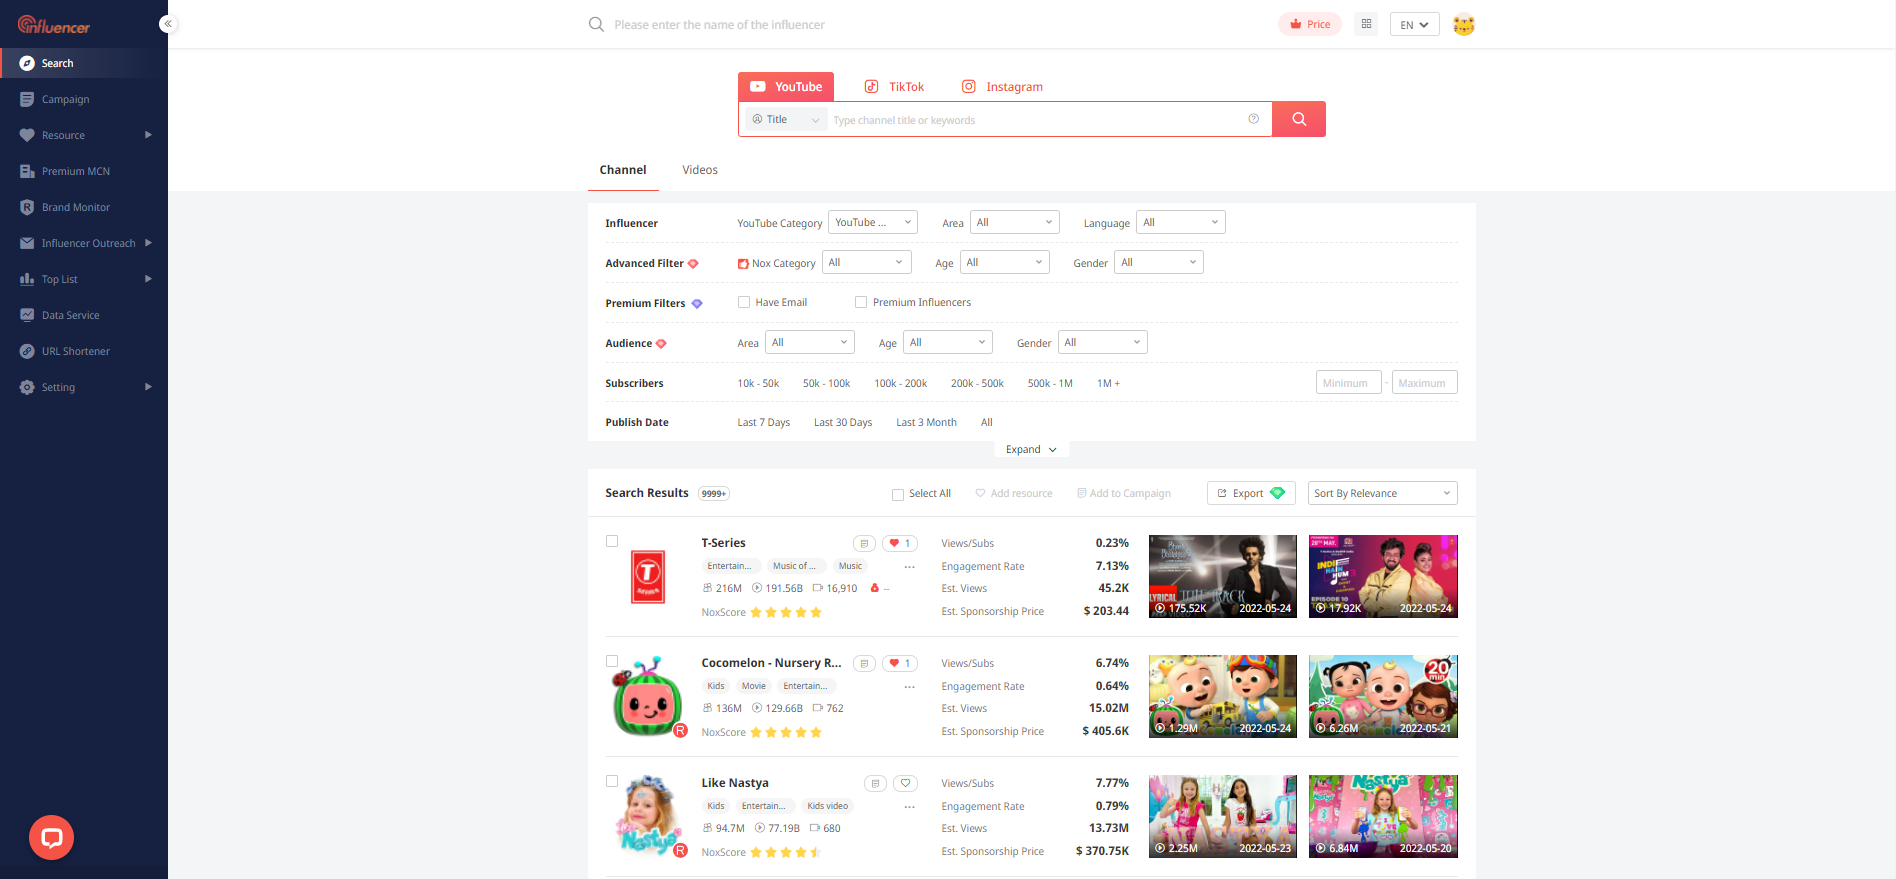Click the red search magnifier button

click(1299, 119)
